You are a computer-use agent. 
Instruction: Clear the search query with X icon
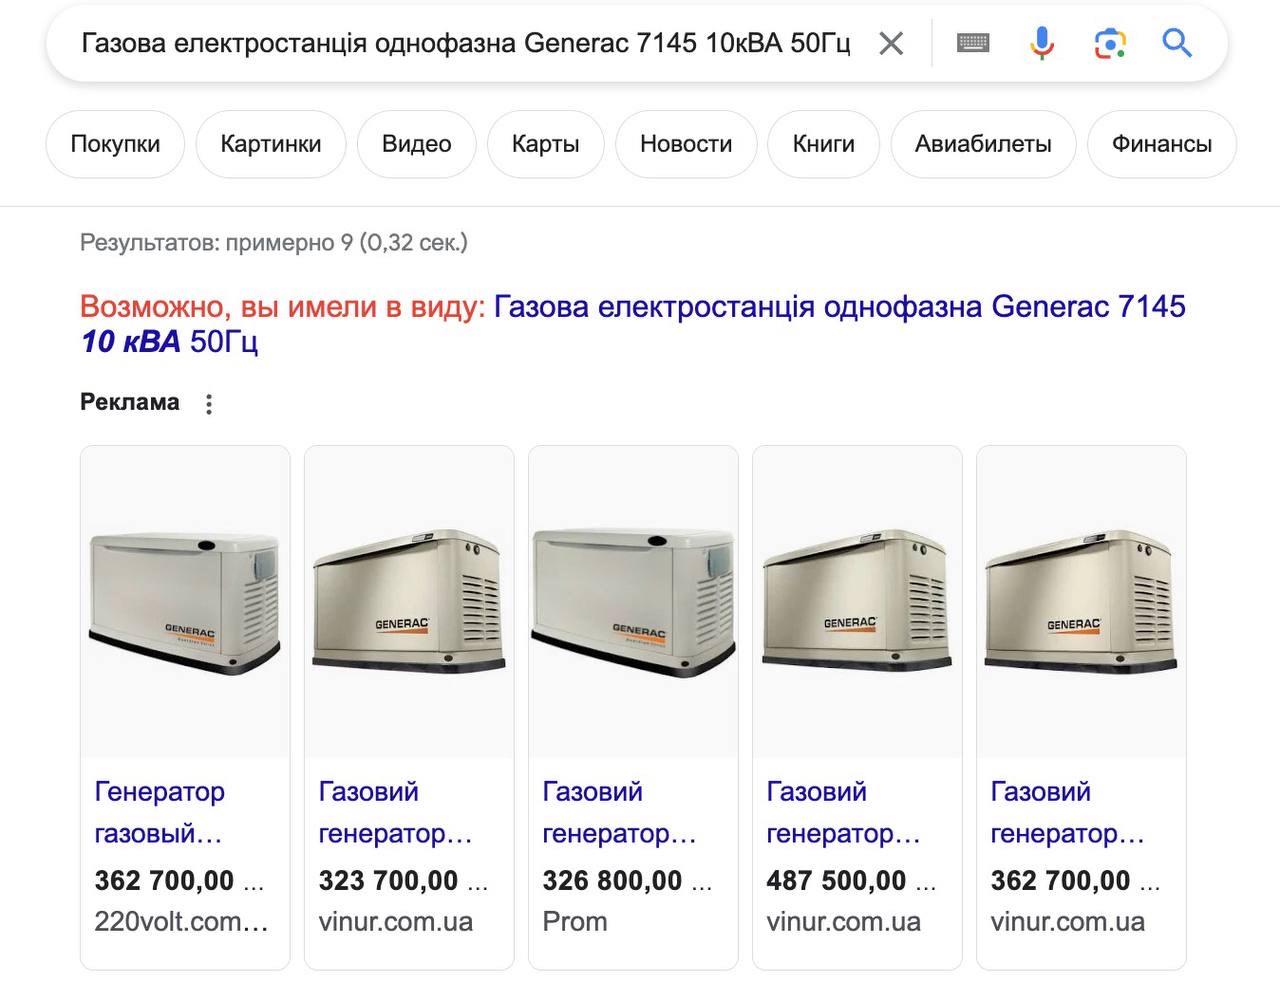(891, 43)
